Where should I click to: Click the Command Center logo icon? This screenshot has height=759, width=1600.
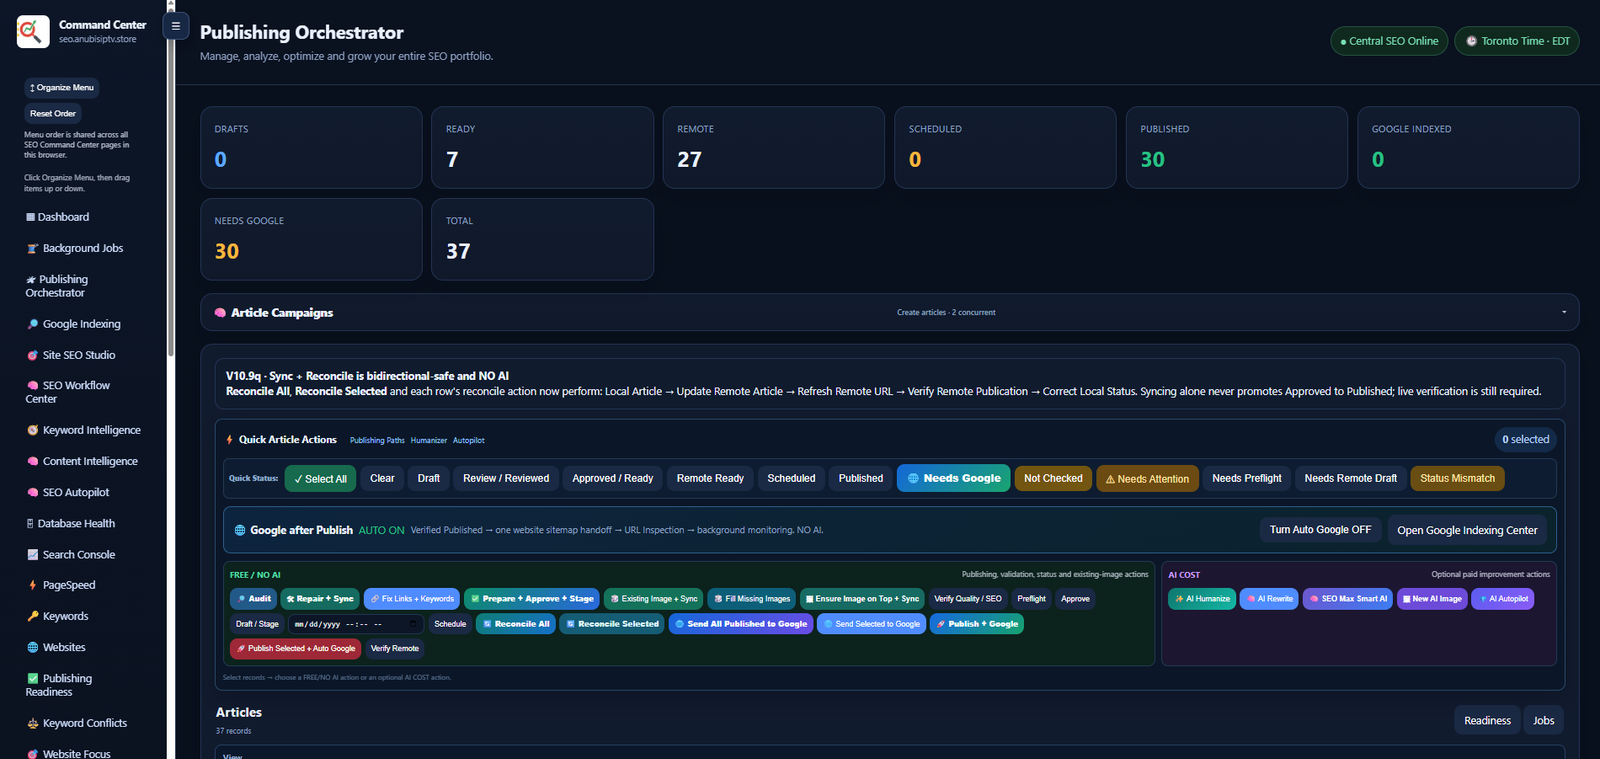click(x=33, y=32)
